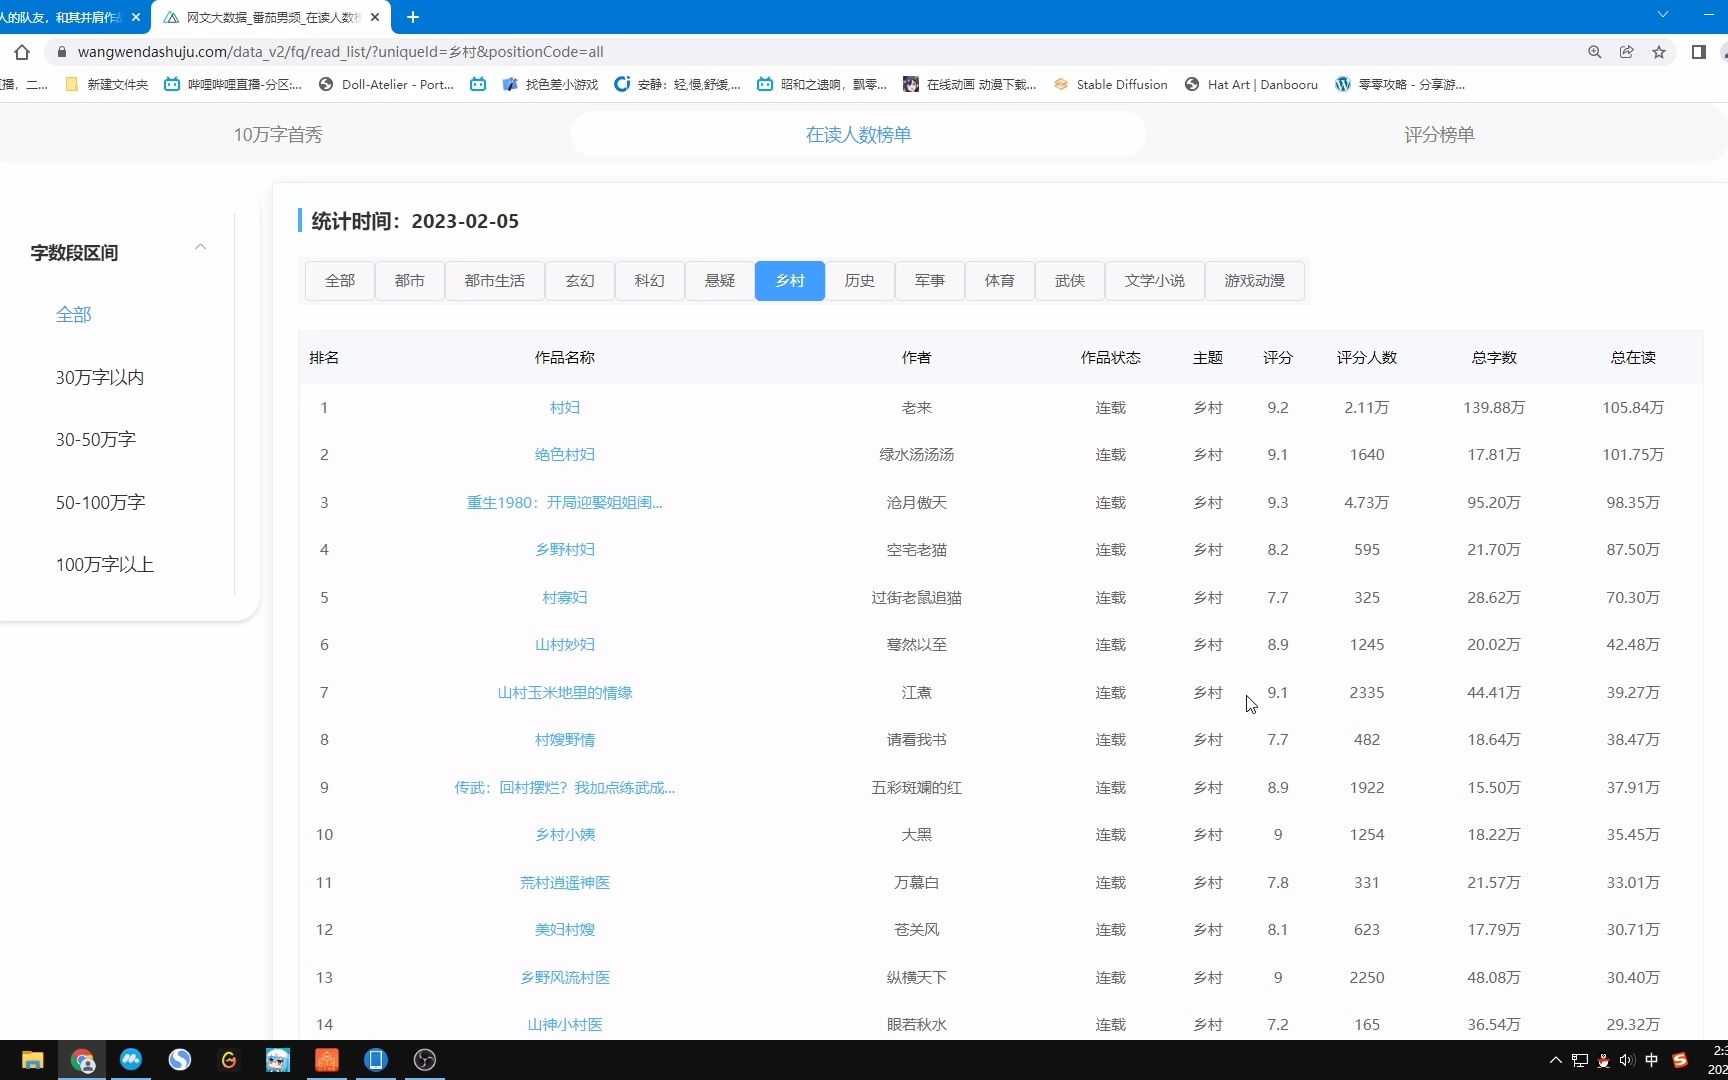The width and height of the screenshot is (1728, 1080).
Task: Bookmark this page with the star icon
Action: [x=1659, y=52]
